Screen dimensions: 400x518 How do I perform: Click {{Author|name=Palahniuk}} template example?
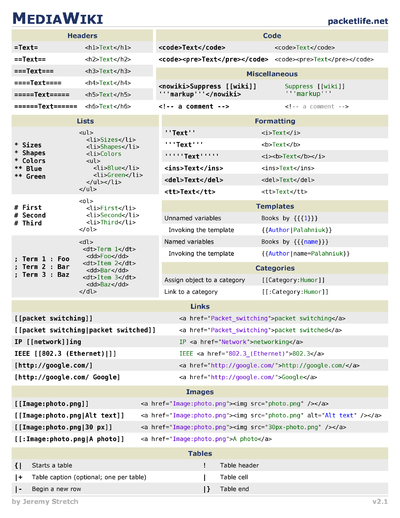point(306,253)
